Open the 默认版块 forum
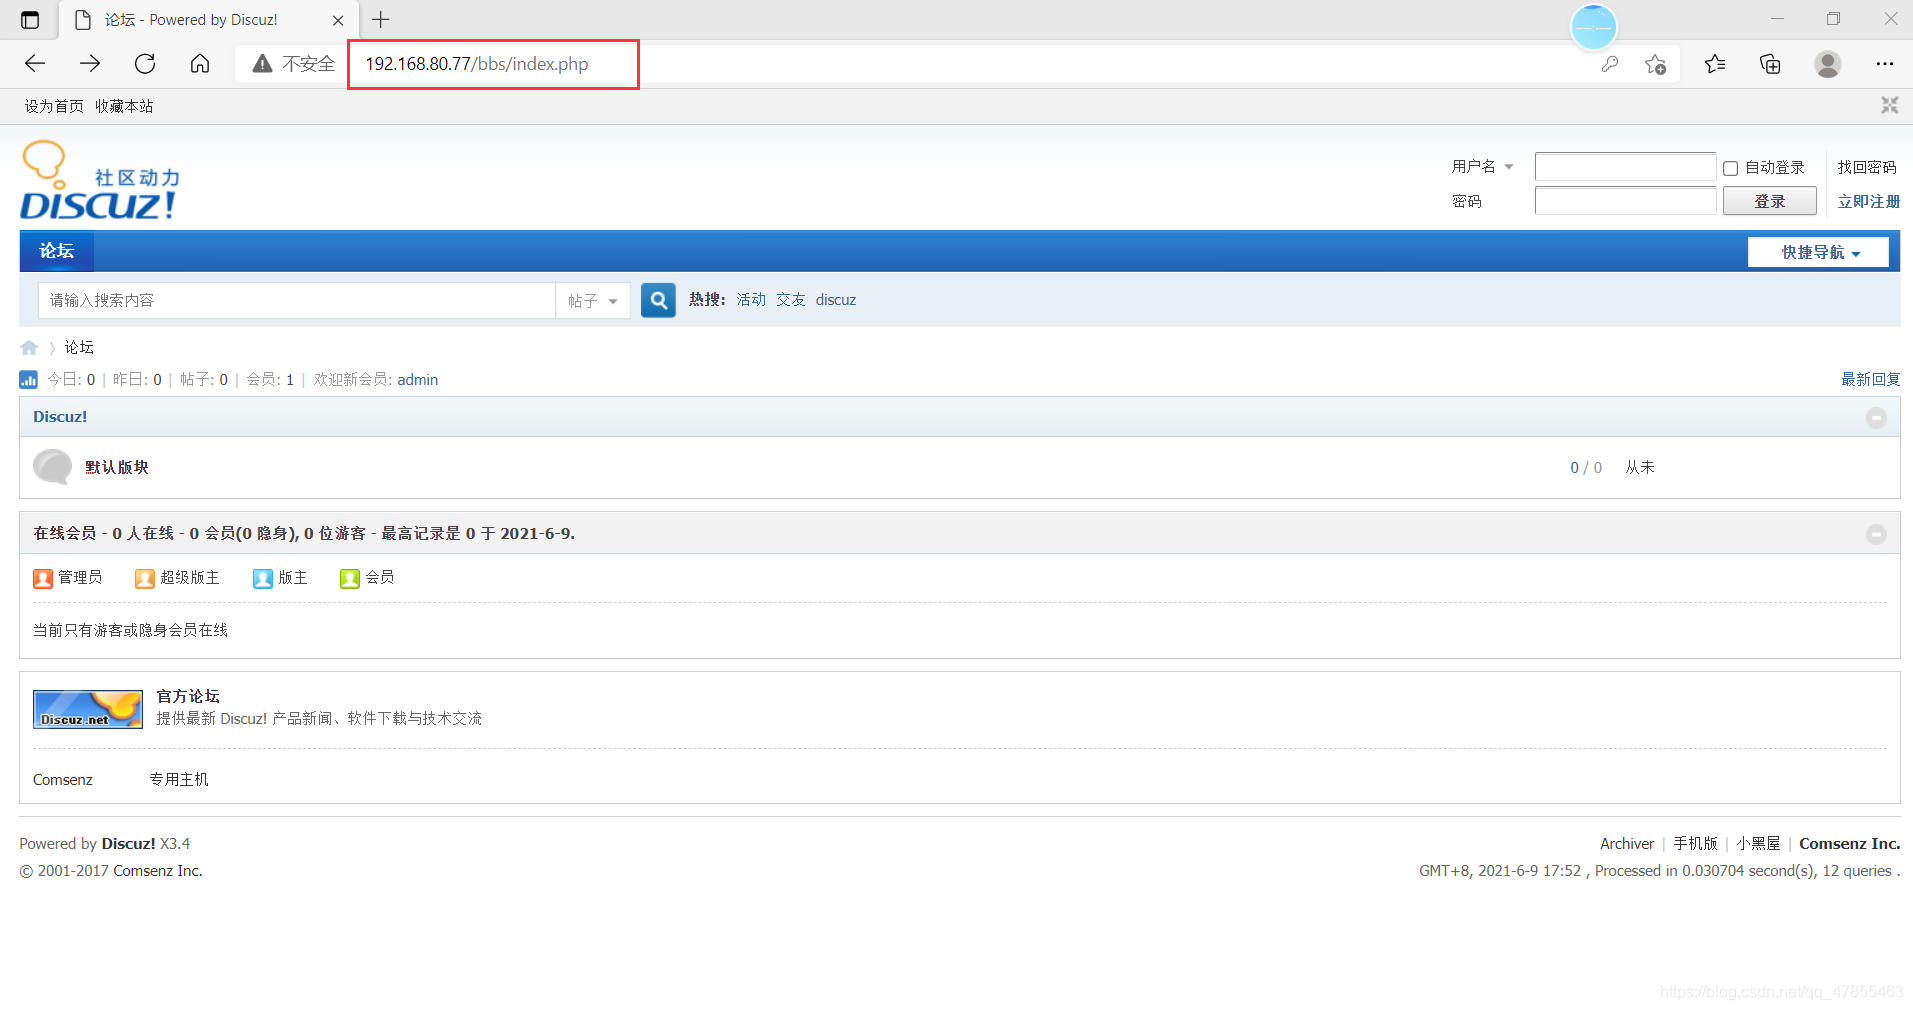 click(117, 467)
